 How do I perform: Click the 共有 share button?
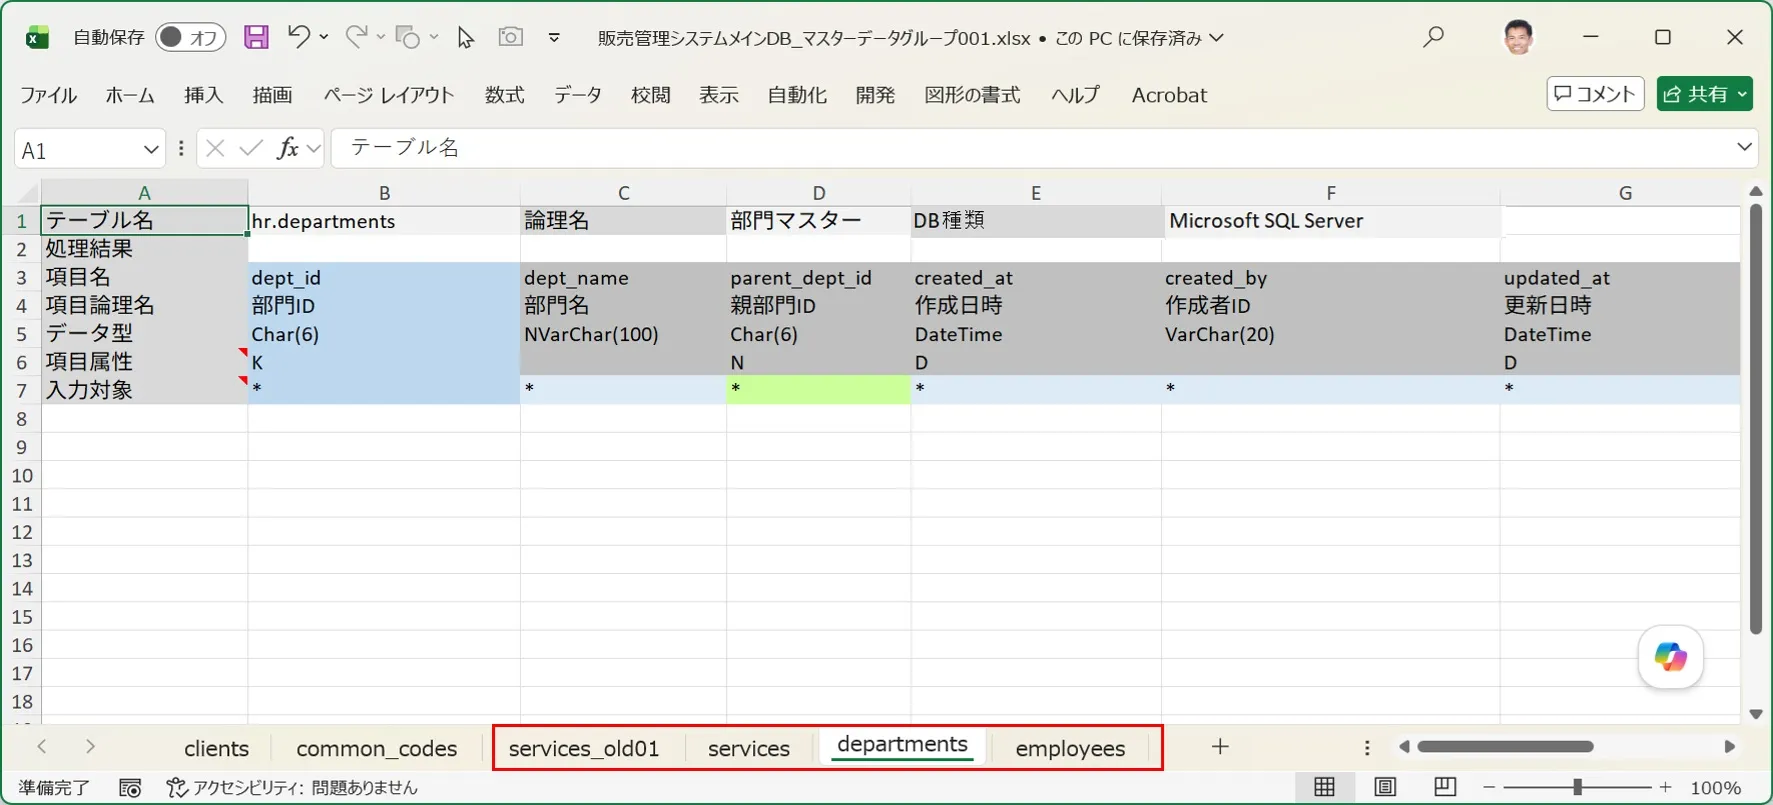pyautogui.click(x=1704, y=93)
